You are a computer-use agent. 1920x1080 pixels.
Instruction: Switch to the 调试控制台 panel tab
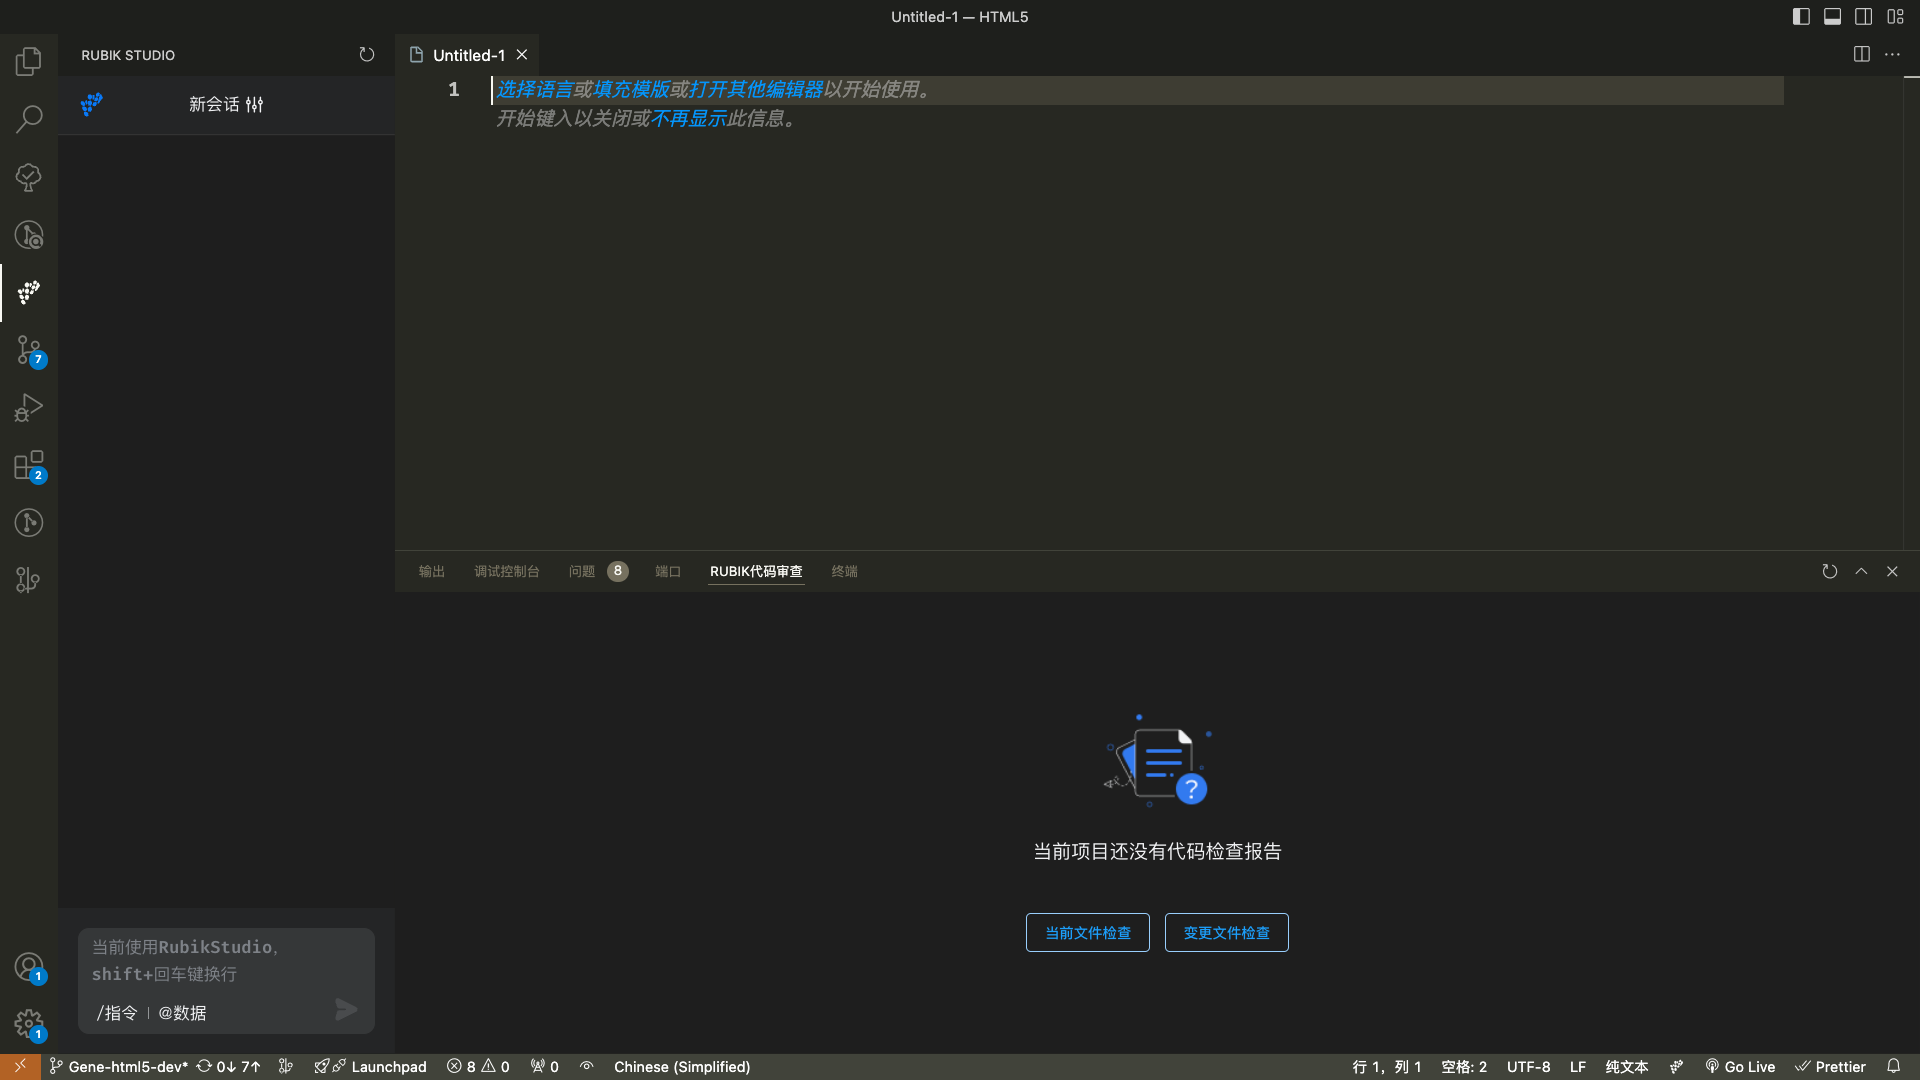[507, 571]
